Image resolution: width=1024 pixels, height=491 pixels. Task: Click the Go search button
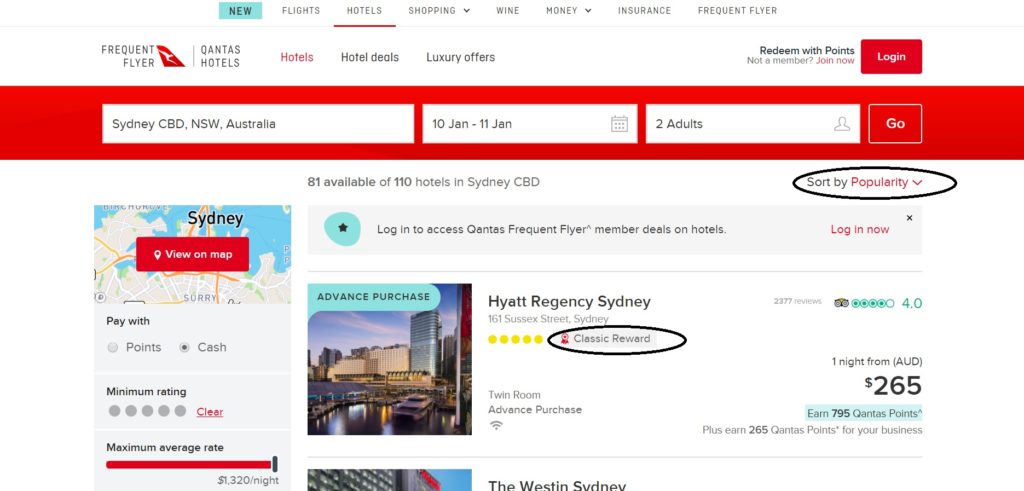895,123
